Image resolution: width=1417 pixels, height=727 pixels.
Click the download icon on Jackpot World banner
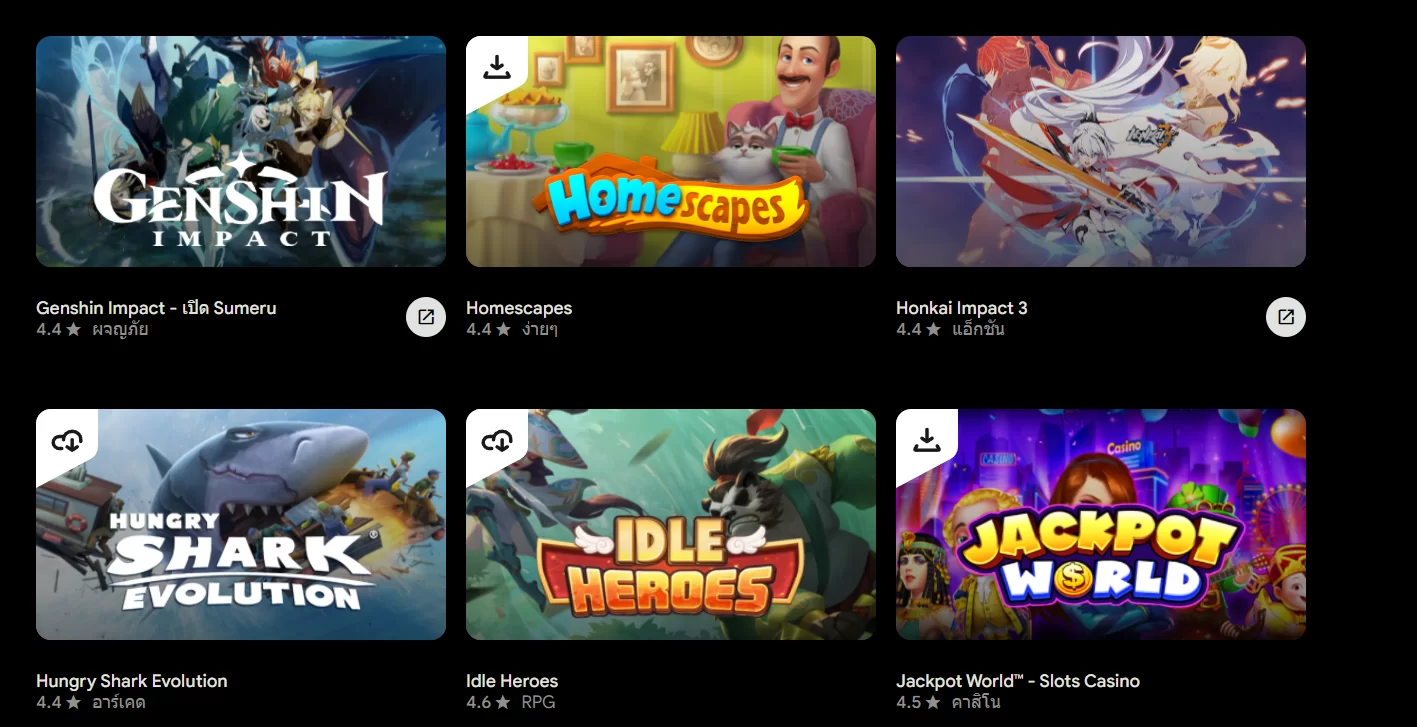point(927,440)
